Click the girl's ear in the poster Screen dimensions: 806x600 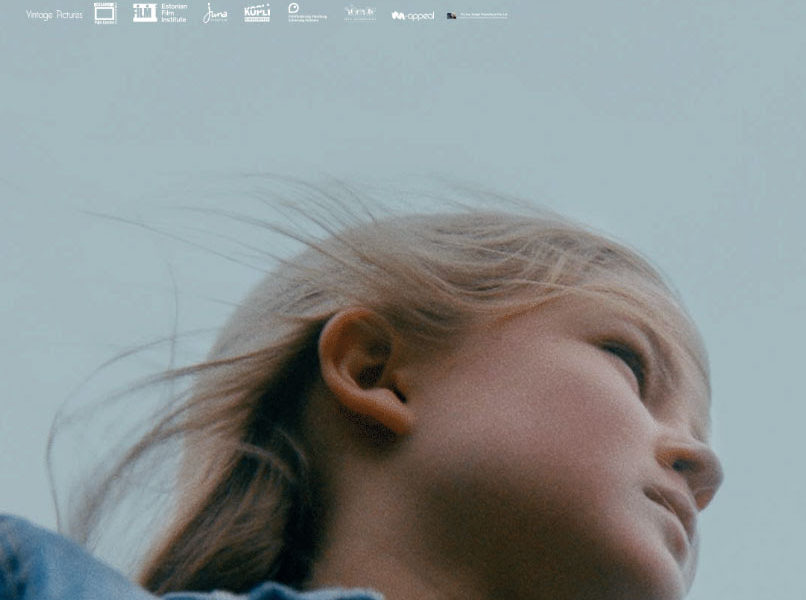pos(363,370)
